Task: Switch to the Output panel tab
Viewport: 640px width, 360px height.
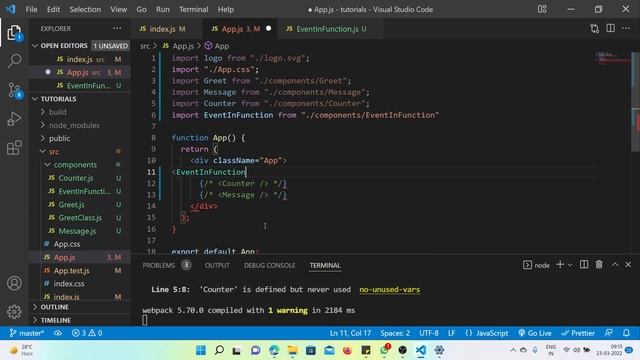Action: [217, 265]
